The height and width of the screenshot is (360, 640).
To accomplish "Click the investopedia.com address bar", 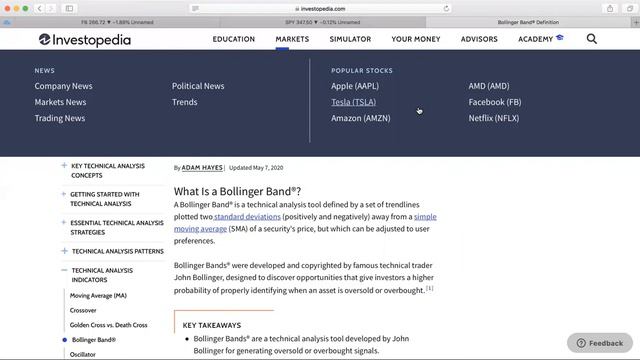I will [x=320, y=9].
